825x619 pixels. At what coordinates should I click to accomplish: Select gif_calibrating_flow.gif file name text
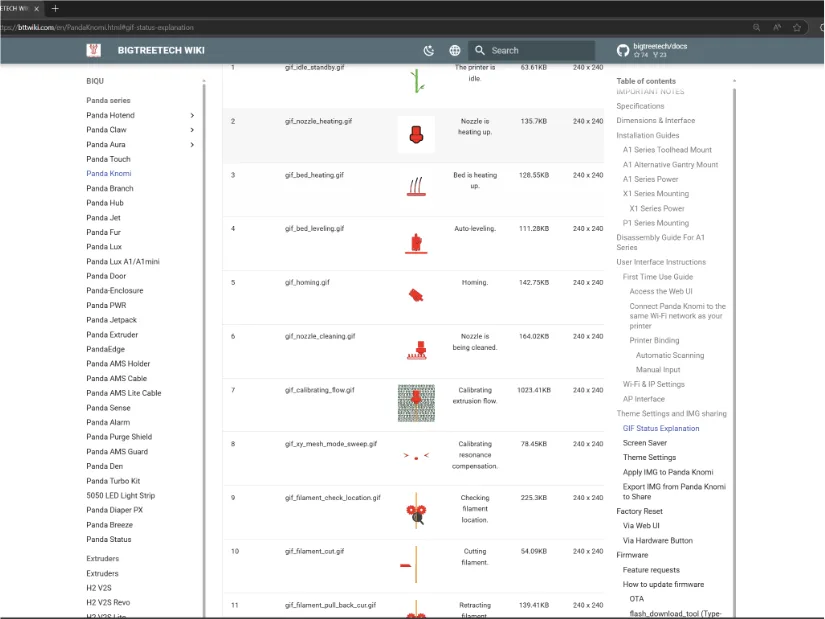319,390
